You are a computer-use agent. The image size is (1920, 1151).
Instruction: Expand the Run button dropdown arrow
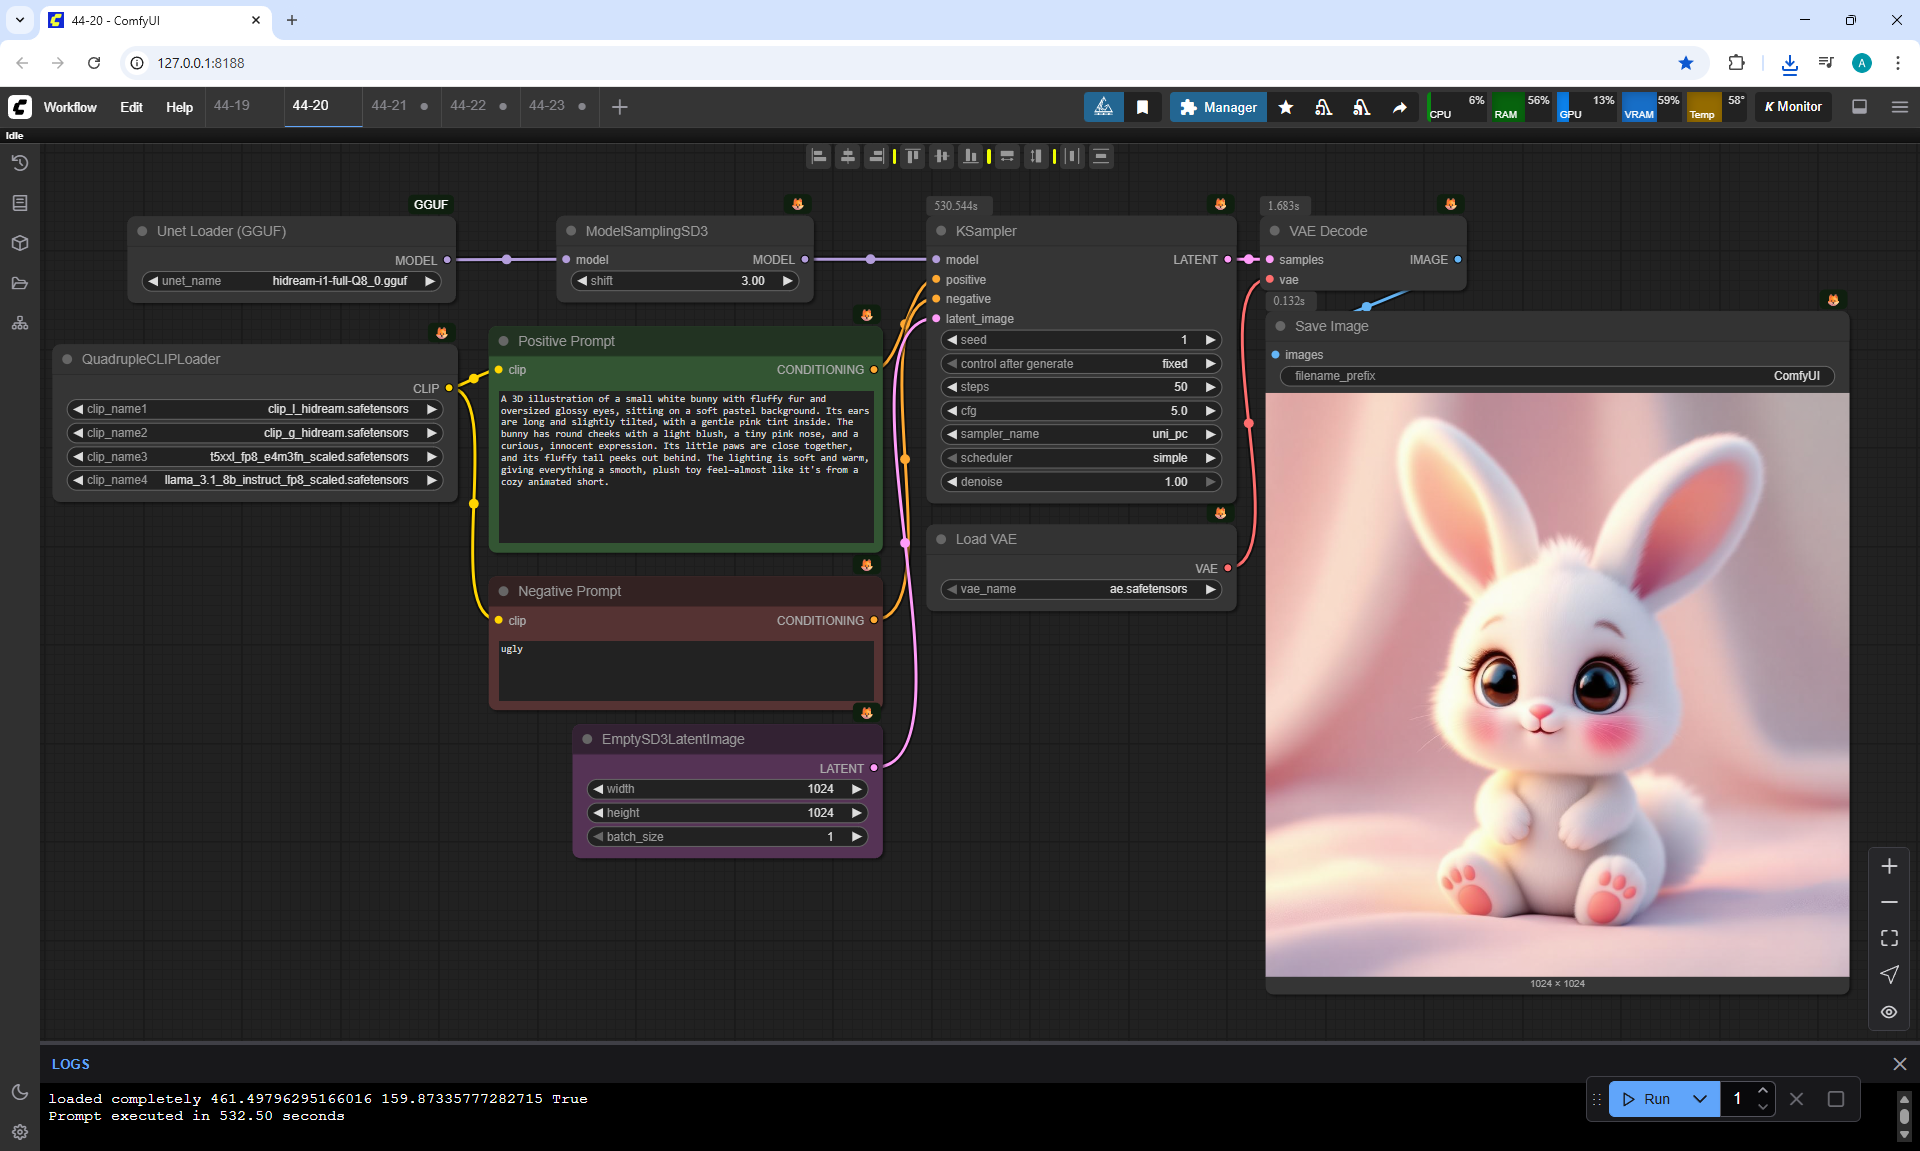tap(1699, 1099)
